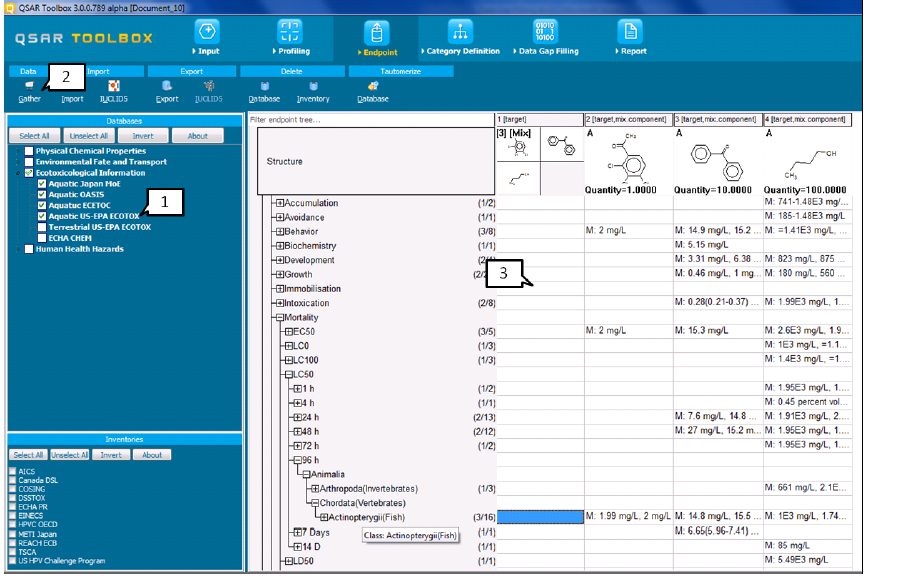
Task: Open the Endpoint stage icon
Action: [x=376, y=33]
